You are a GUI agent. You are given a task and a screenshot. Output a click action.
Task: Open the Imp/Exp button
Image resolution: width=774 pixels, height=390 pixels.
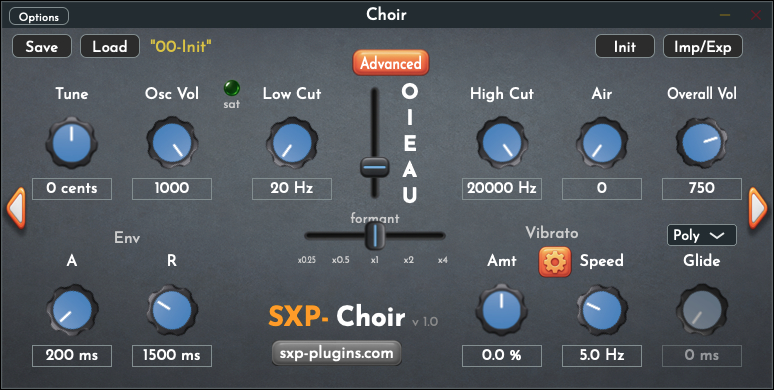point(702,46)
